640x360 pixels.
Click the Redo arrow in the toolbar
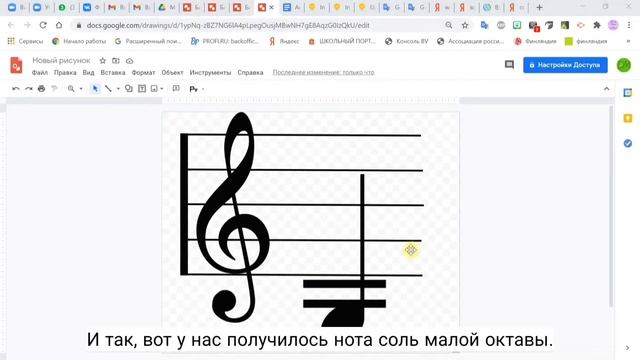pyautogui.click(x=29, y=89)
